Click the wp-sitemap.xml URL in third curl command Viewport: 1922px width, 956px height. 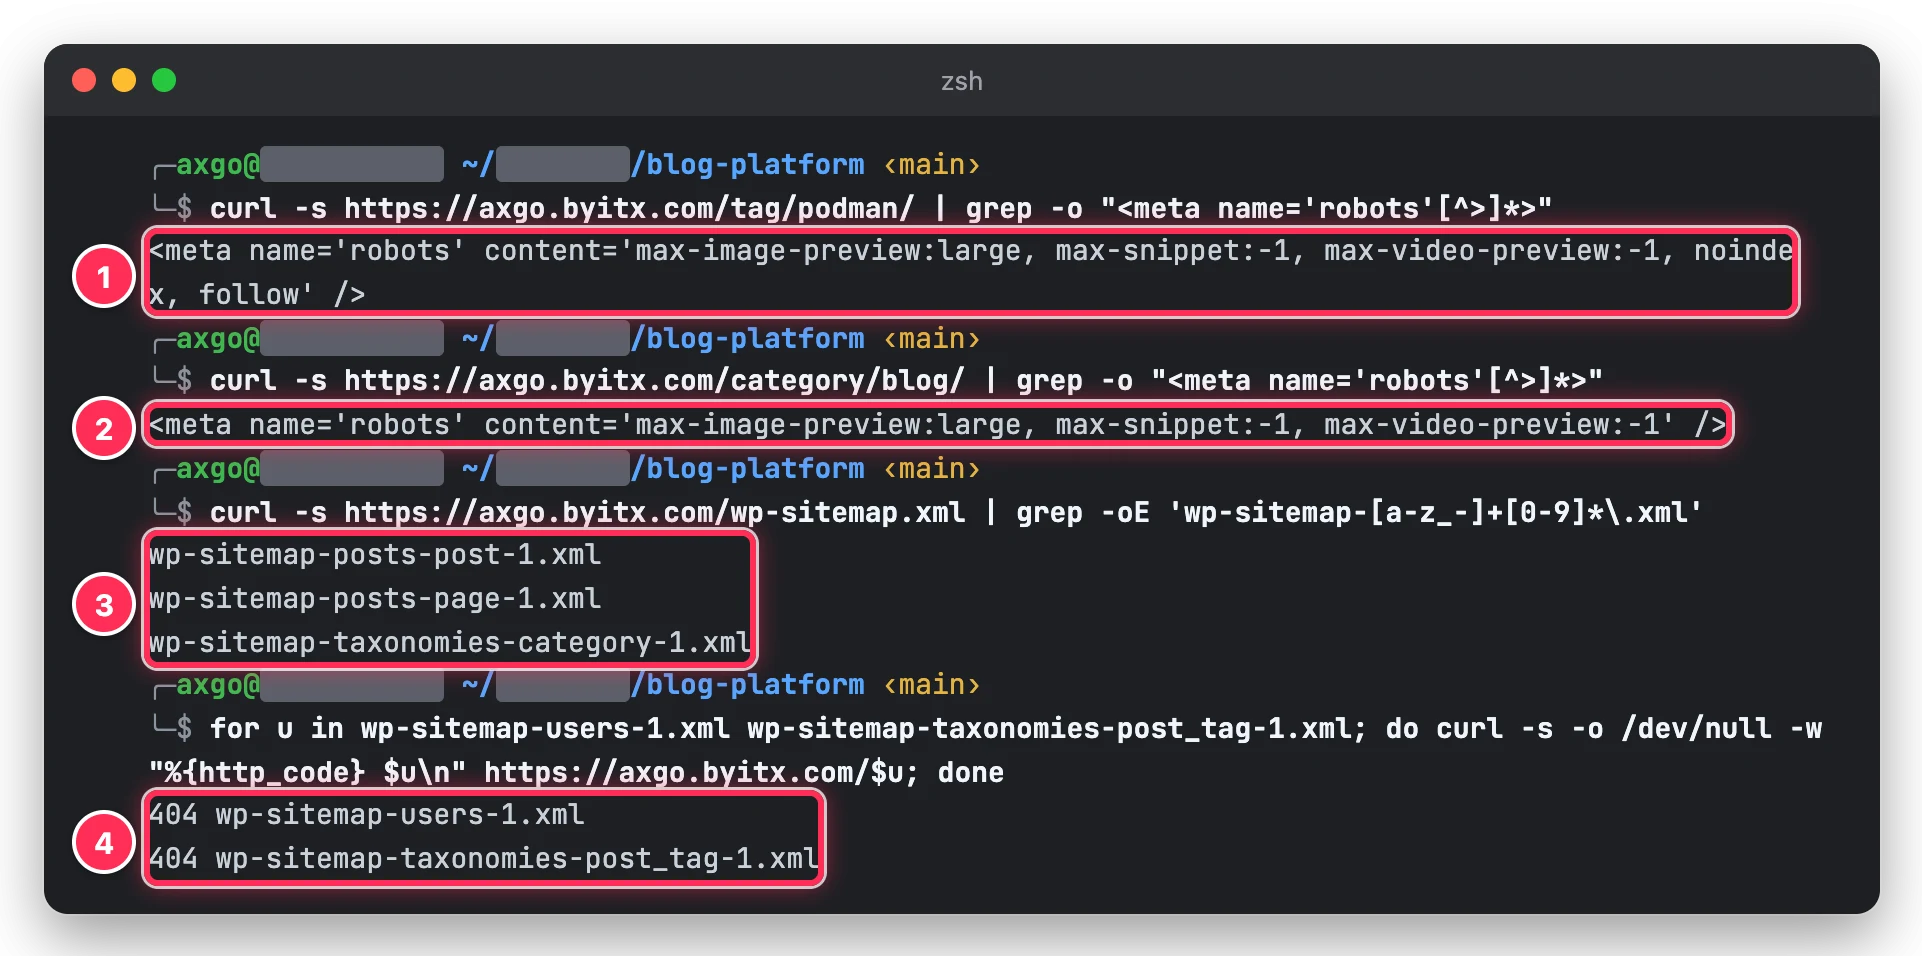(x=654, y=512)
